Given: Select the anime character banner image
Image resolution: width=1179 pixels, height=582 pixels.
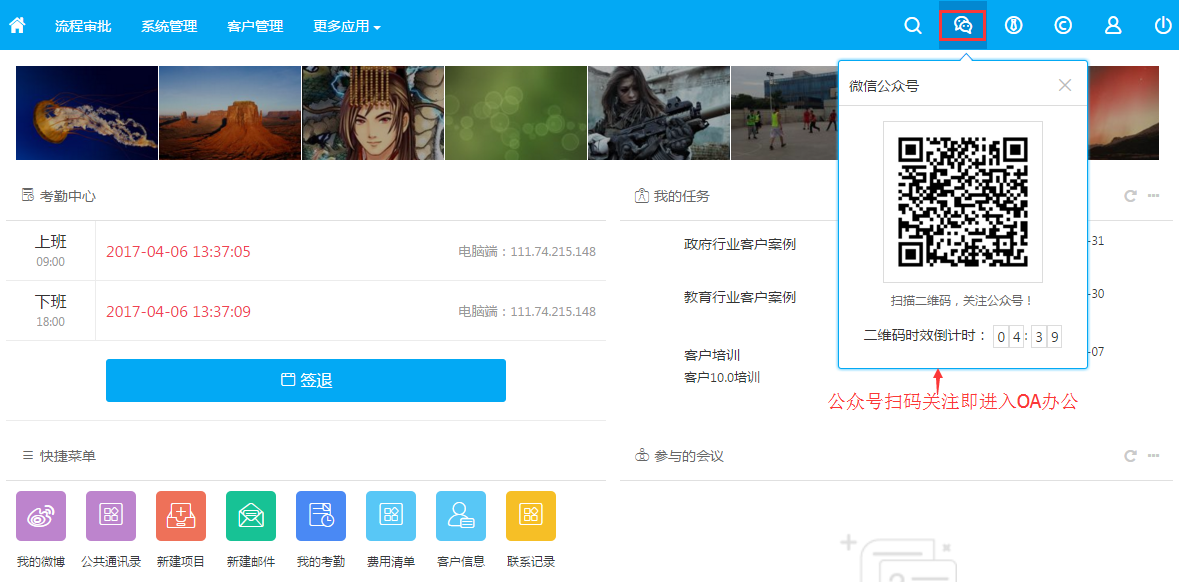Looking at the screenshot, I should [373, 113].
